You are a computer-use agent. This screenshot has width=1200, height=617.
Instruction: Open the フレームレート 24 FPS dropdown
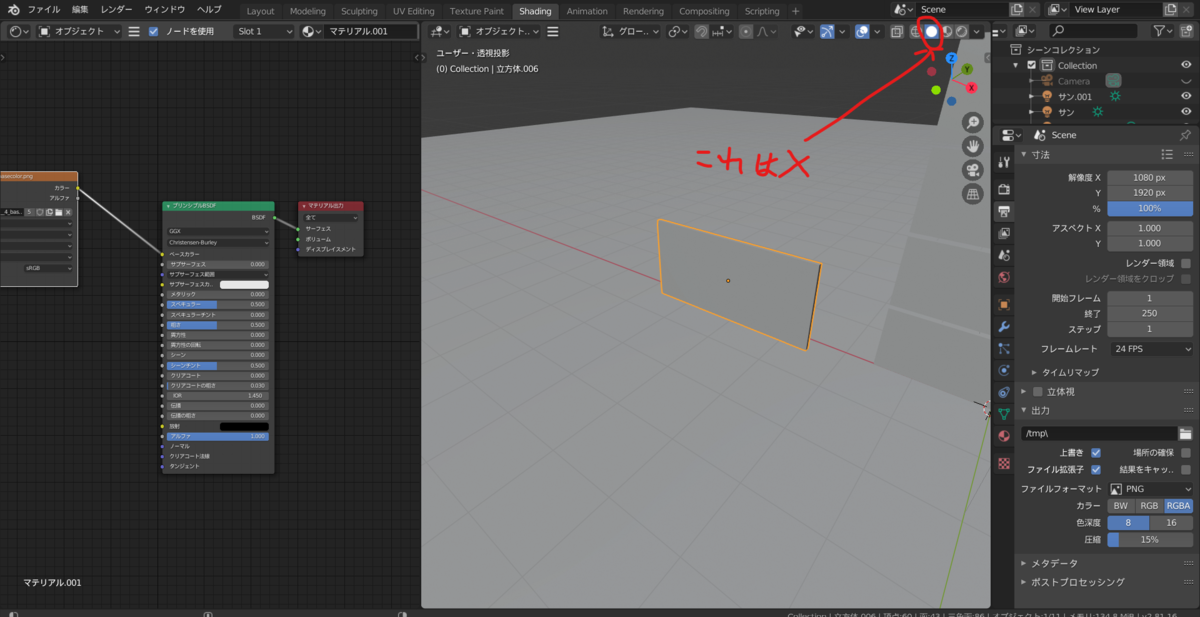[1150, 349]
